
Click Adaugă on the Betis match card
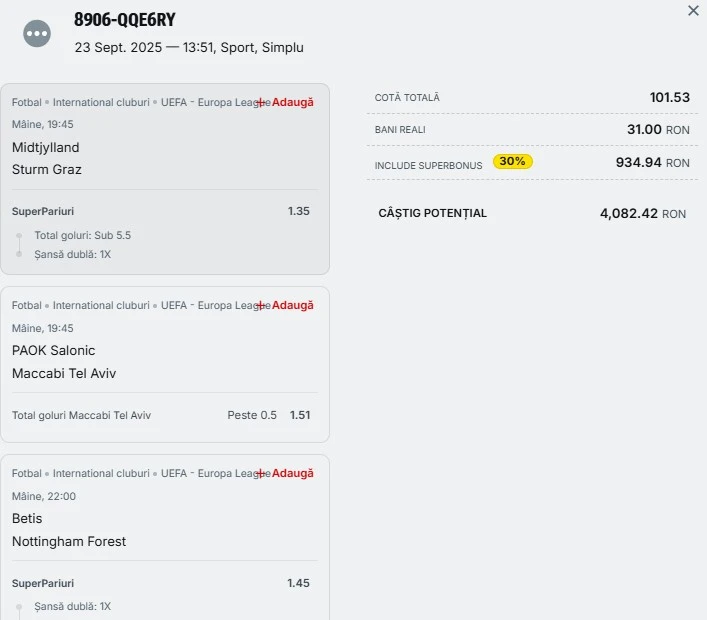click(287, 473)
